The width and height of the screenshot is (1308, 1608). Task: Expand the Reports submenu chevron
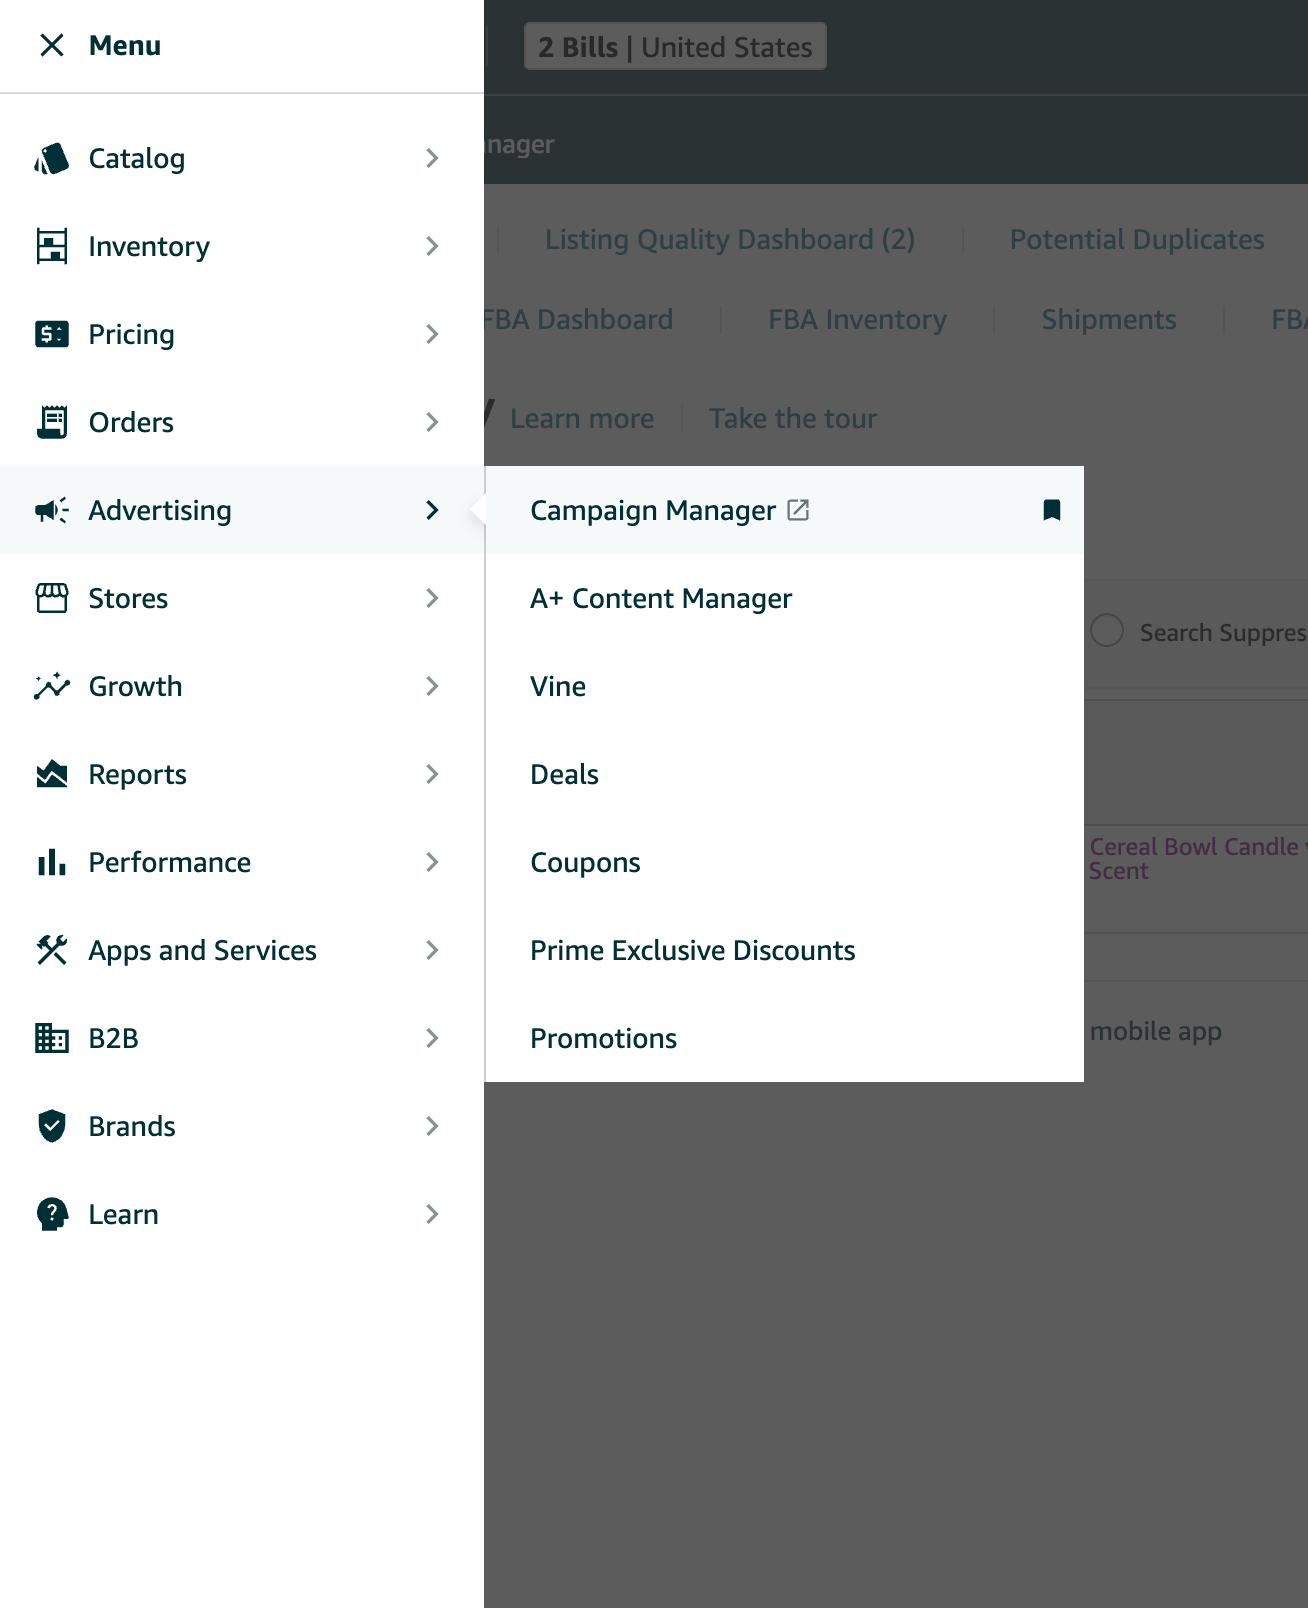(x=432, y=774)
